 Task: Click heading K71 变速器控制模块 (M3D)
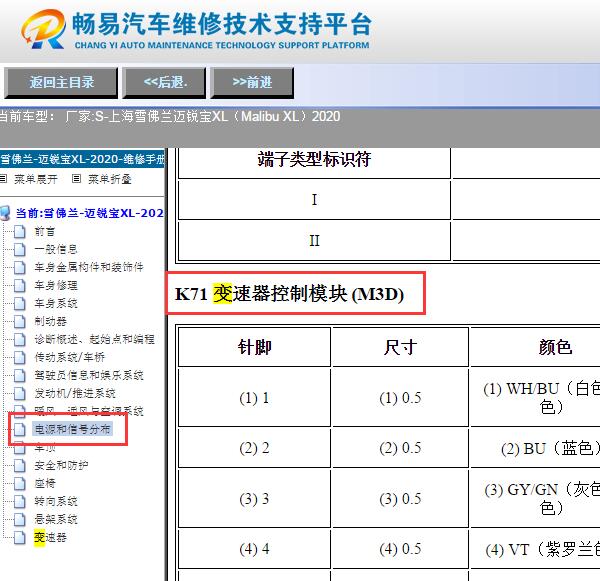pos(289,294)
